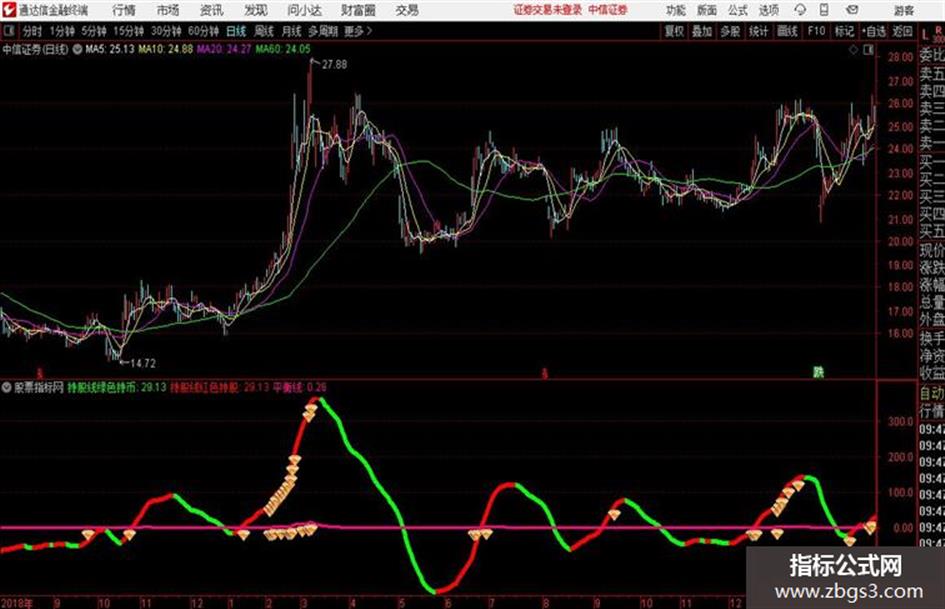The height and width of the screenshot is (609, 945).
Task: Toggle the left panel icon beside 分时
Action: [x=8, y=31]
